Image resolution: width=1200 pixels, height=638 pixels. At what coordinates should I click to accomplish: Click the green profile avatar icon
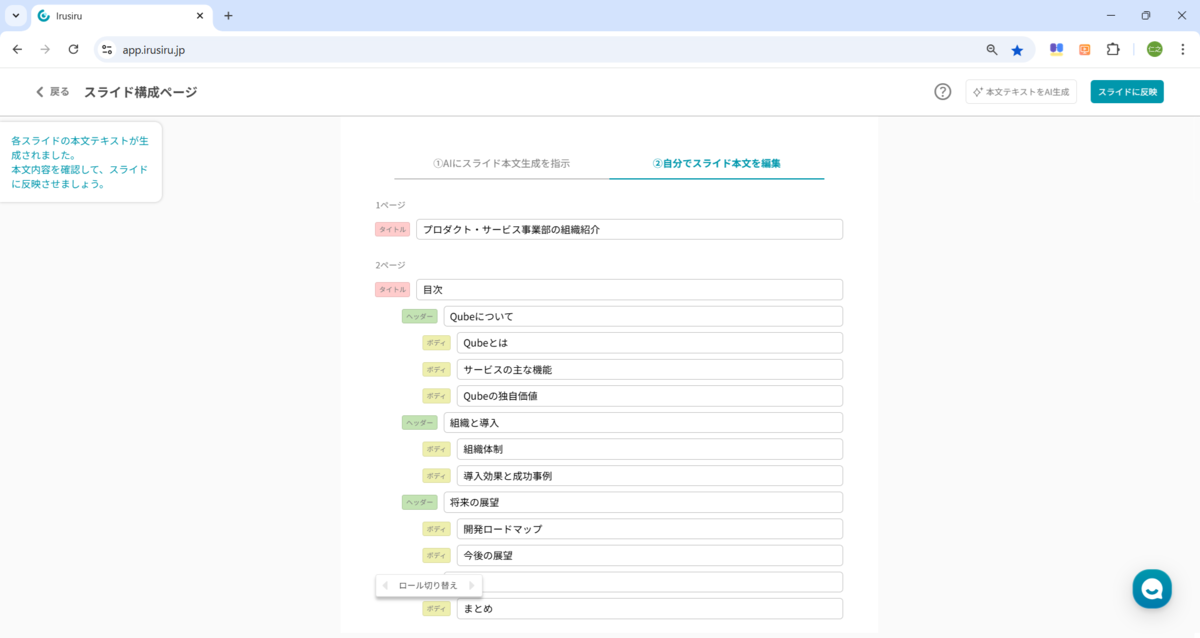pos(1155,49)
